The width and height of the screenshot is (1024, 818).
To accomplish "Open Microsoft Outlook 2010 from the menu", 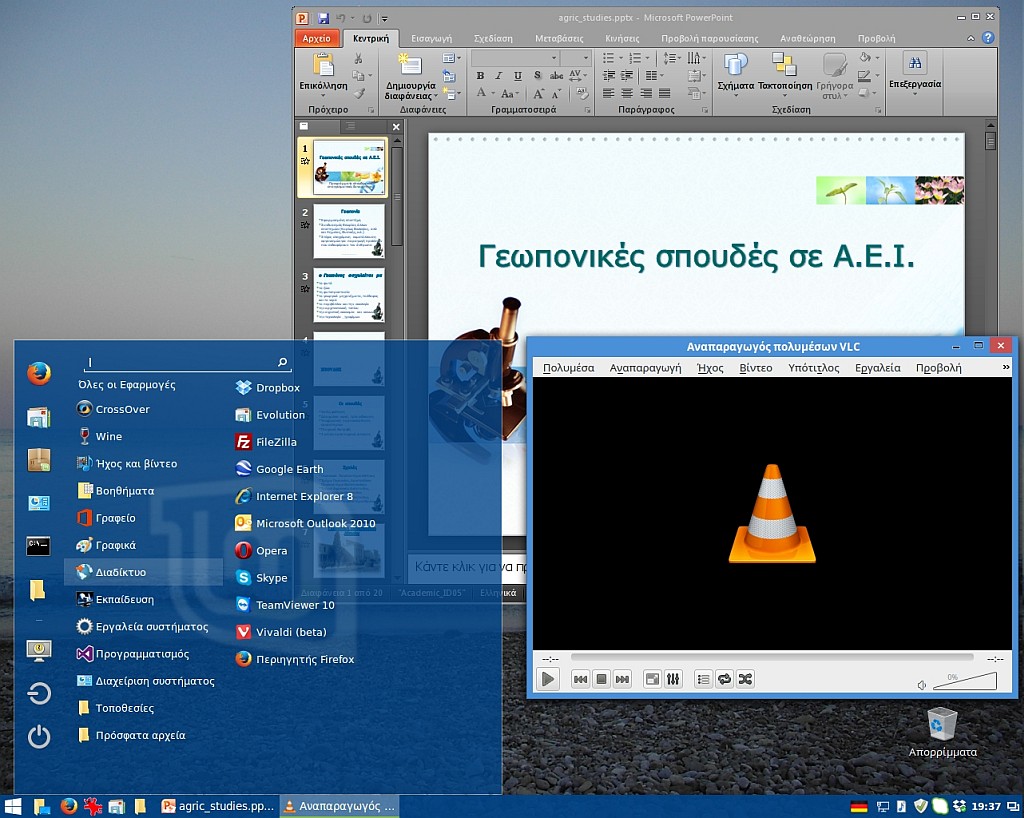I will click(306, 523).
